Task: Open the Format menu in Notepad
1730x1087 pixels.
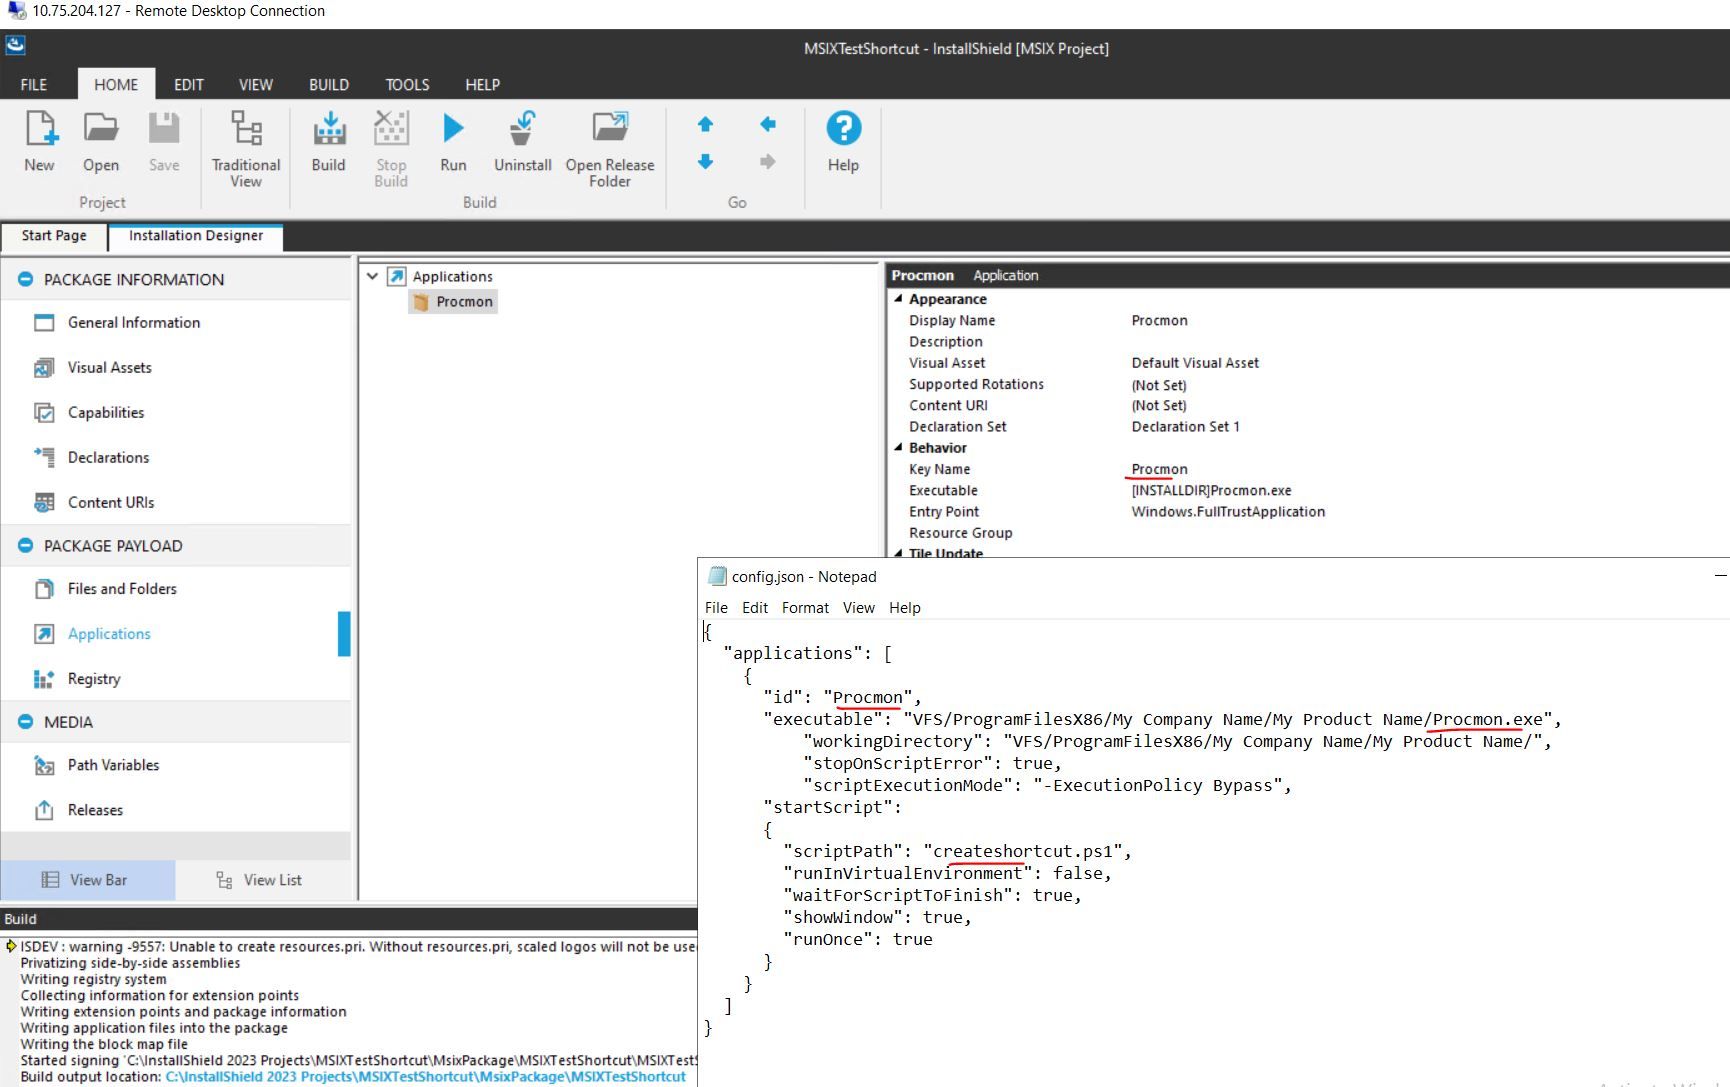Action: tap(804, 607)
